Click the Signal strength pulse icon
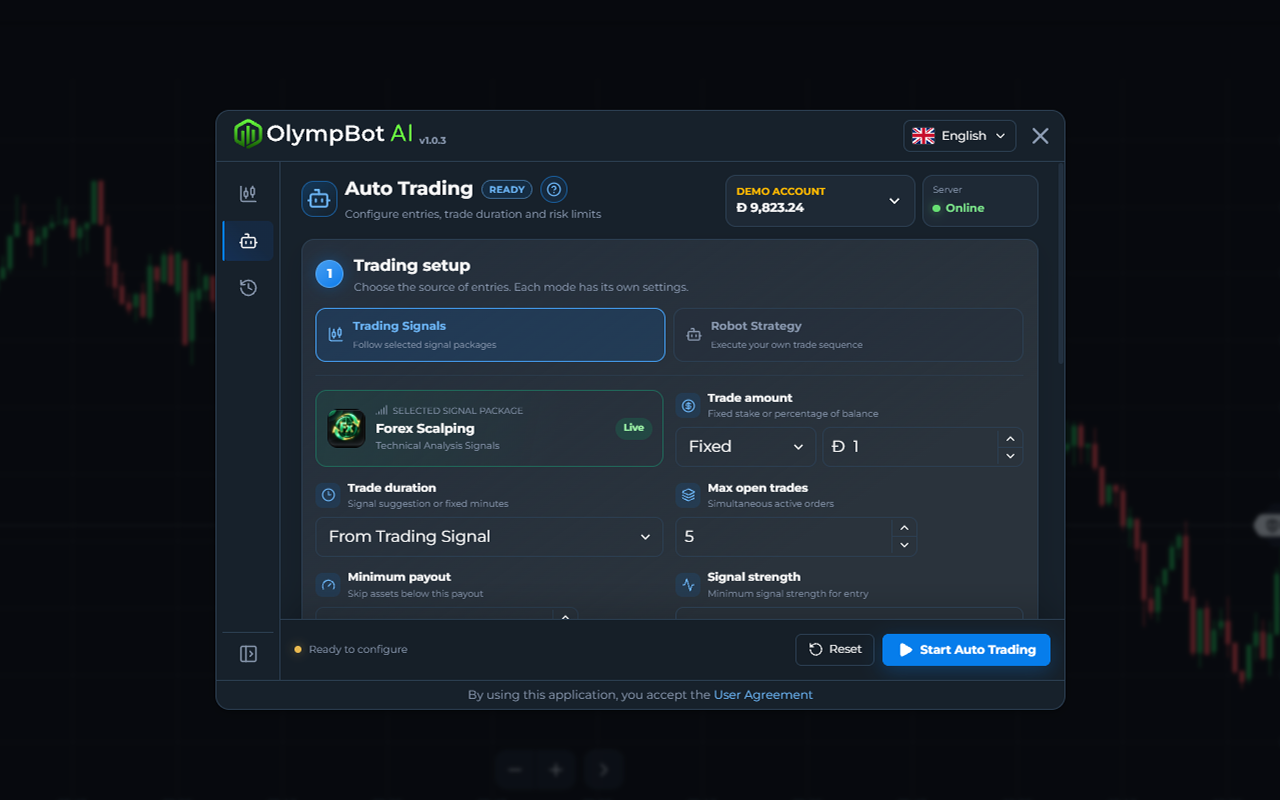Viewport: 1280px width, 800px height. click(x=688, y=585)
